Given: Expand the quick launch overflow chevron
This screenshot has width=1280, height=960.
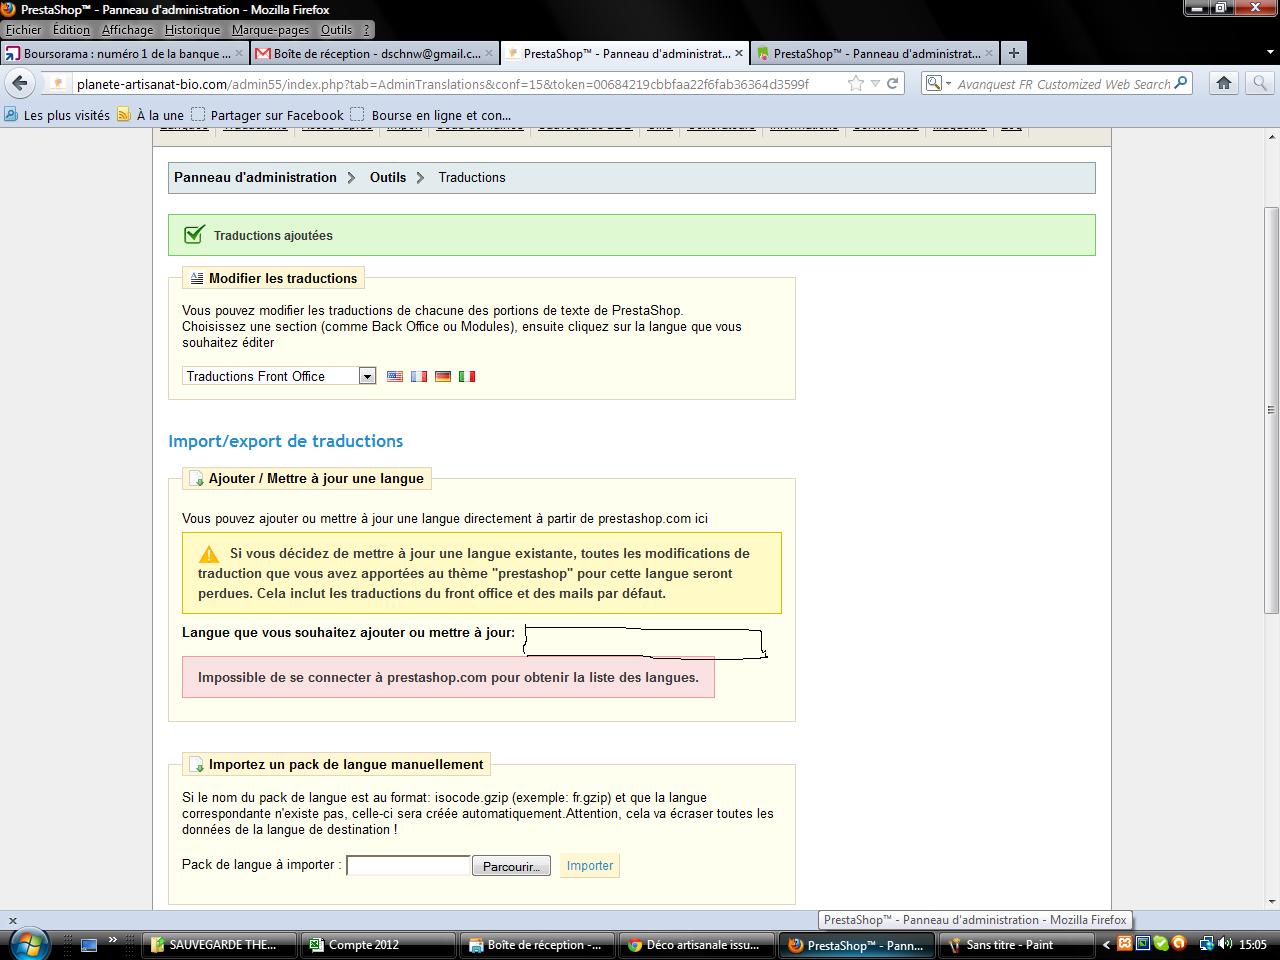Looking at the screenshot, I should click(112, 940).
